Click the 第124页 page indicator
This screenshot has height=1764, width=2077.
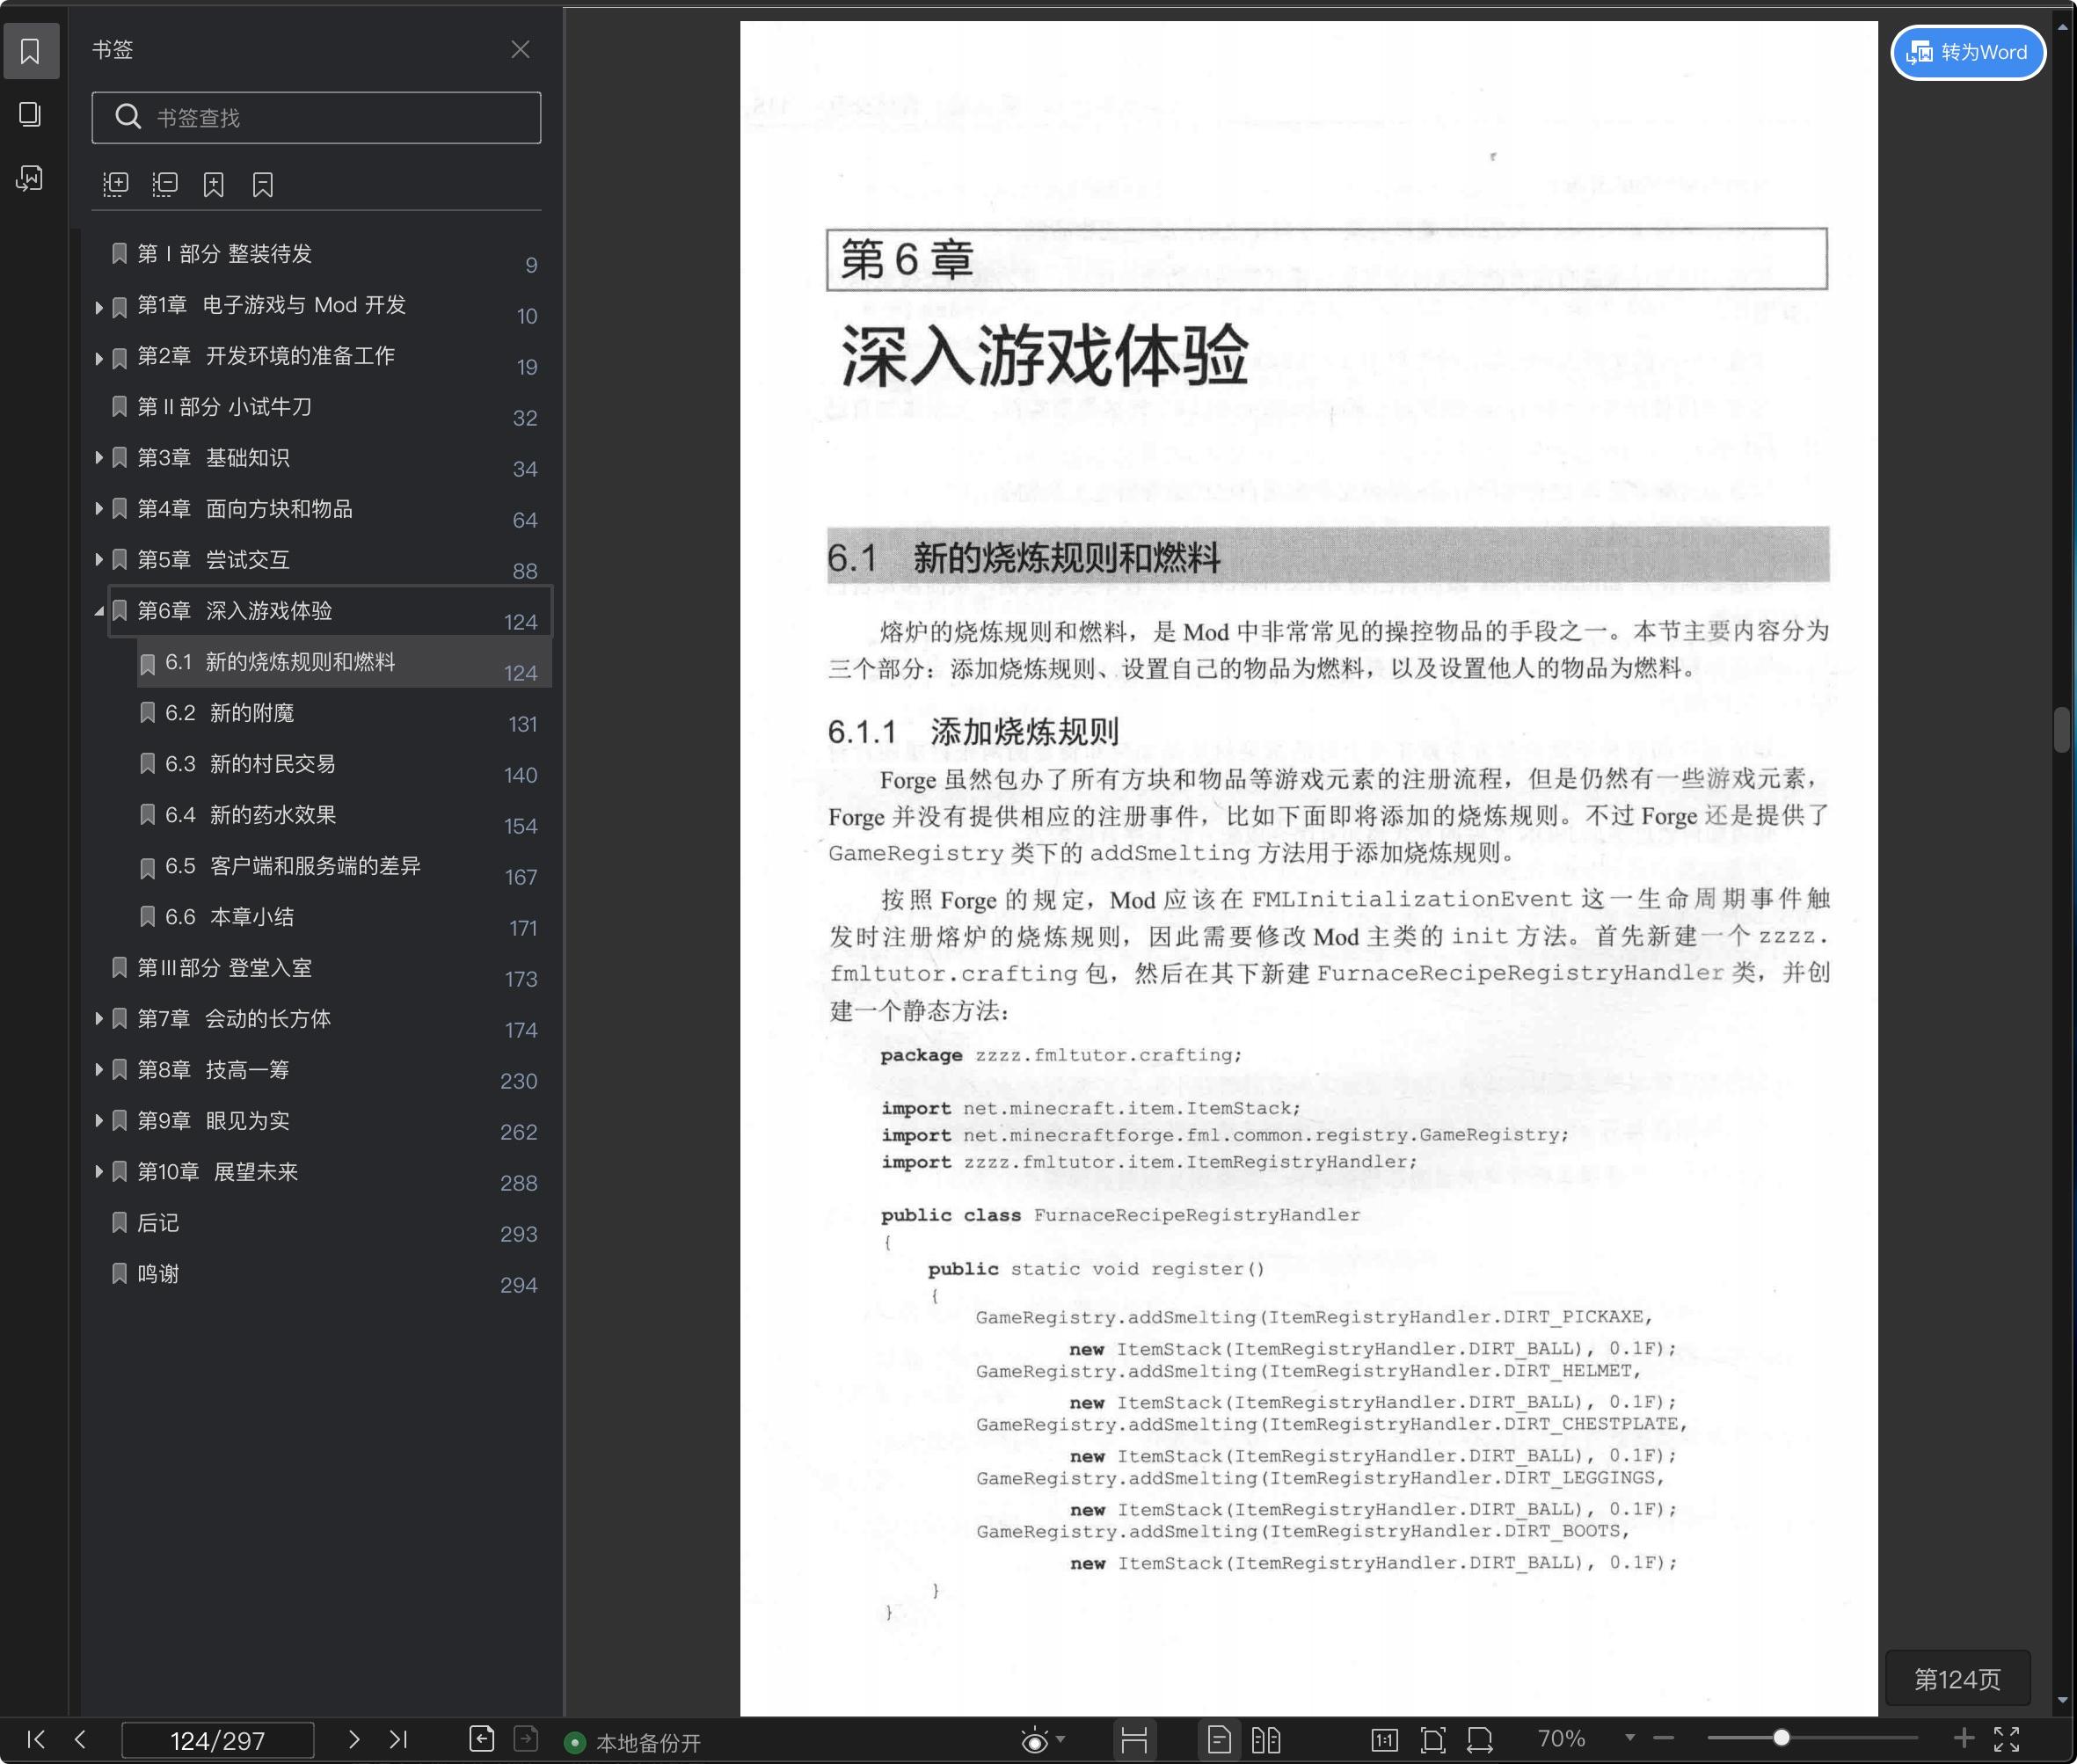pyautogui.click(x=1957, y=1679)
